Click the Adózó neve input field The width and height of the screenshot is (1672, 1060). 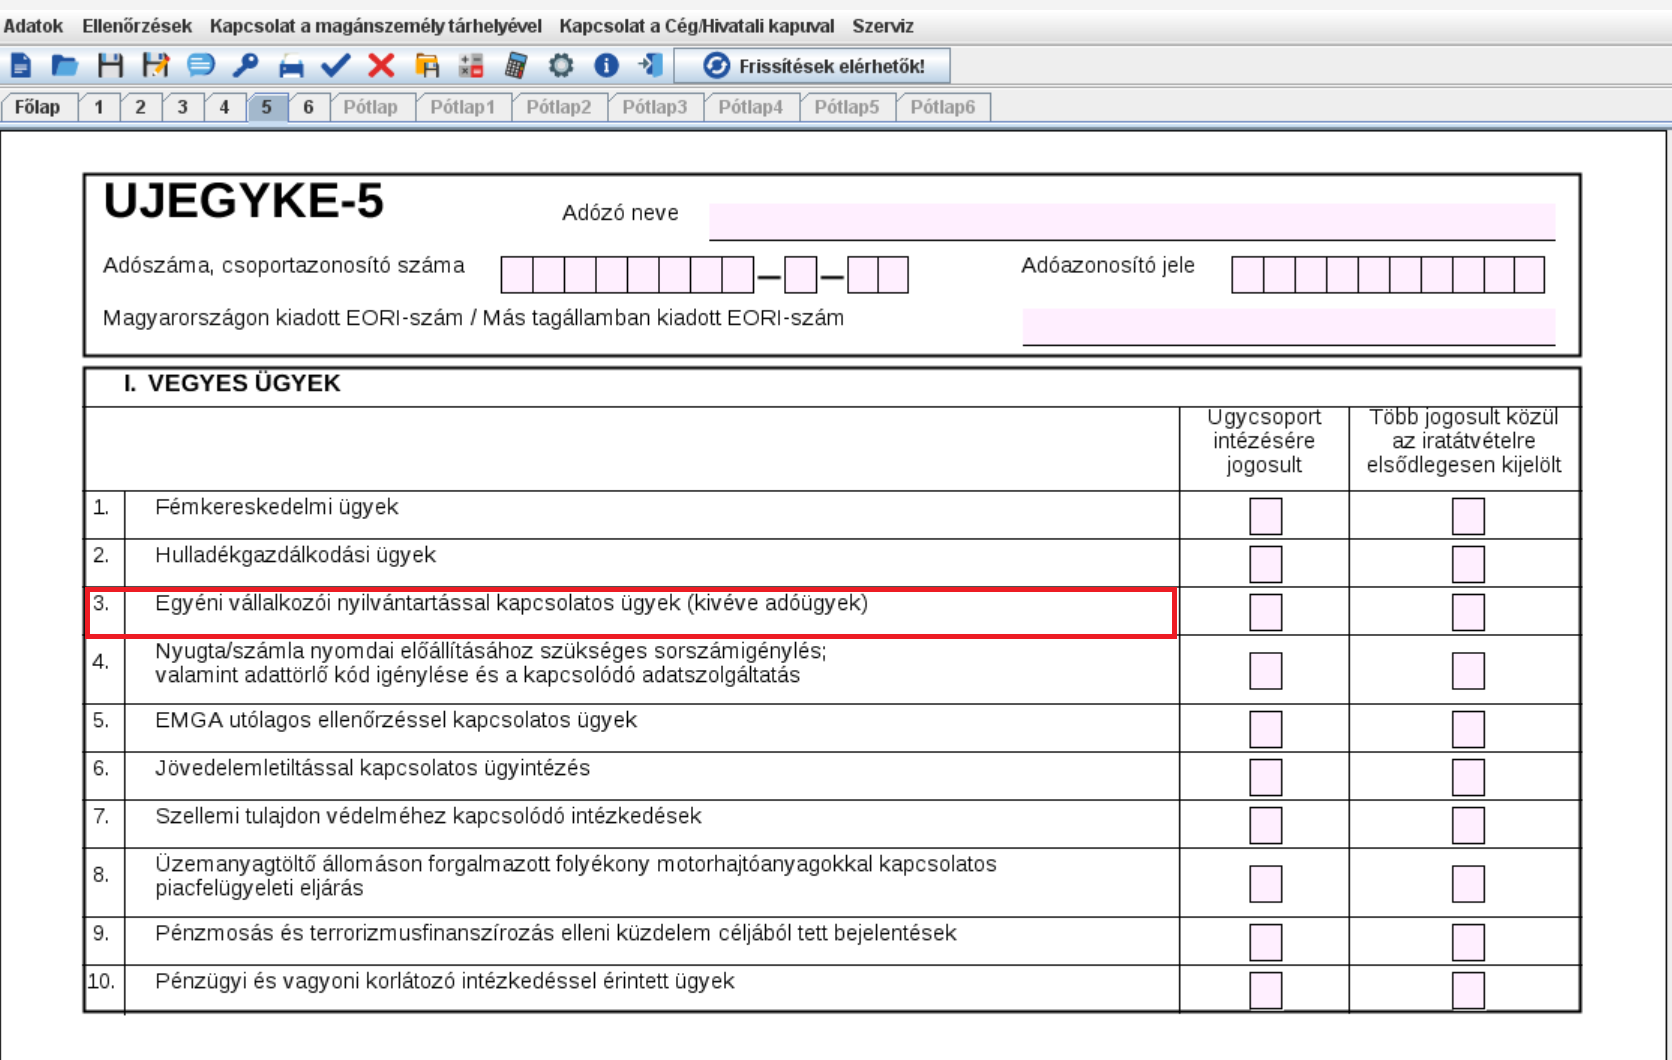click(1131, 221)
